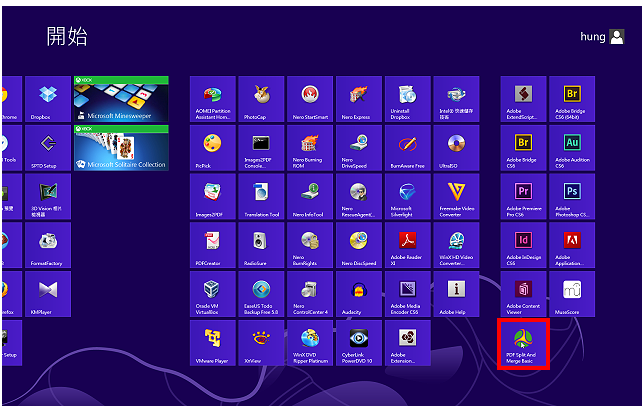Open the Images2PDF tile with photo stack icon
The image size is (644, 406).
point(213,197)
